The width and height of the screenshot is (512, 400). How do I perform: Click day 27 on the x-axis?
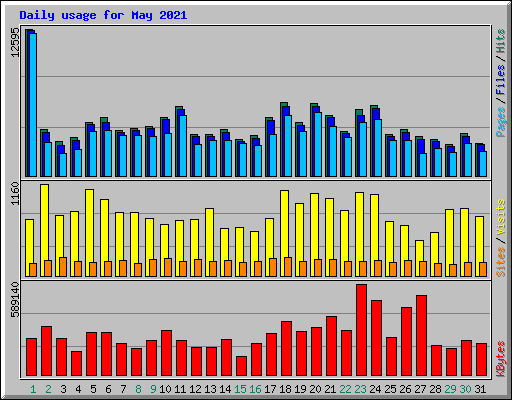[420, 389]
